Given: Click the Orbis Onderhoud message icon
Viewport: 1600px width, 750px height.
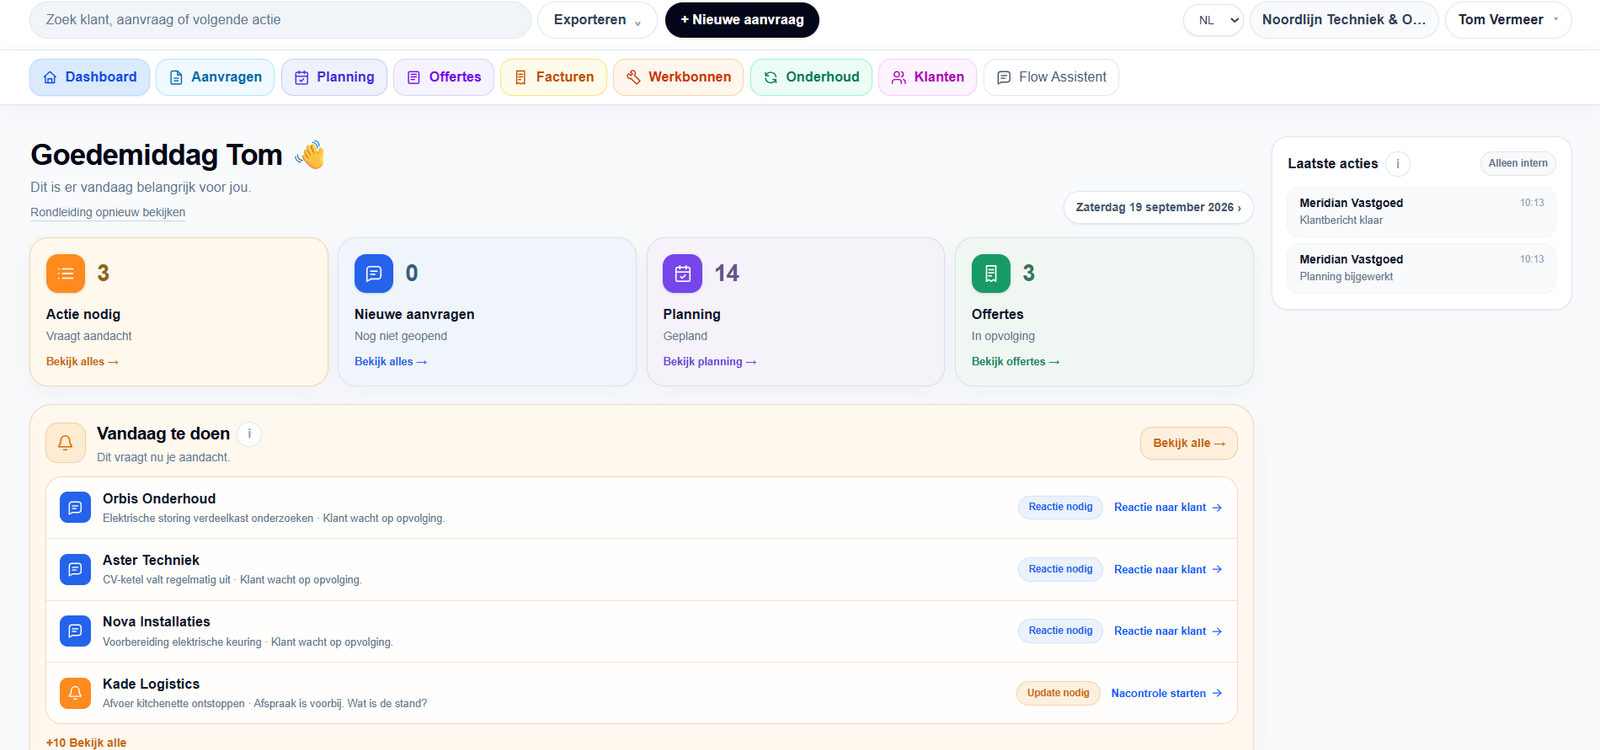Looking at the screenshot, I should point(75,508).
